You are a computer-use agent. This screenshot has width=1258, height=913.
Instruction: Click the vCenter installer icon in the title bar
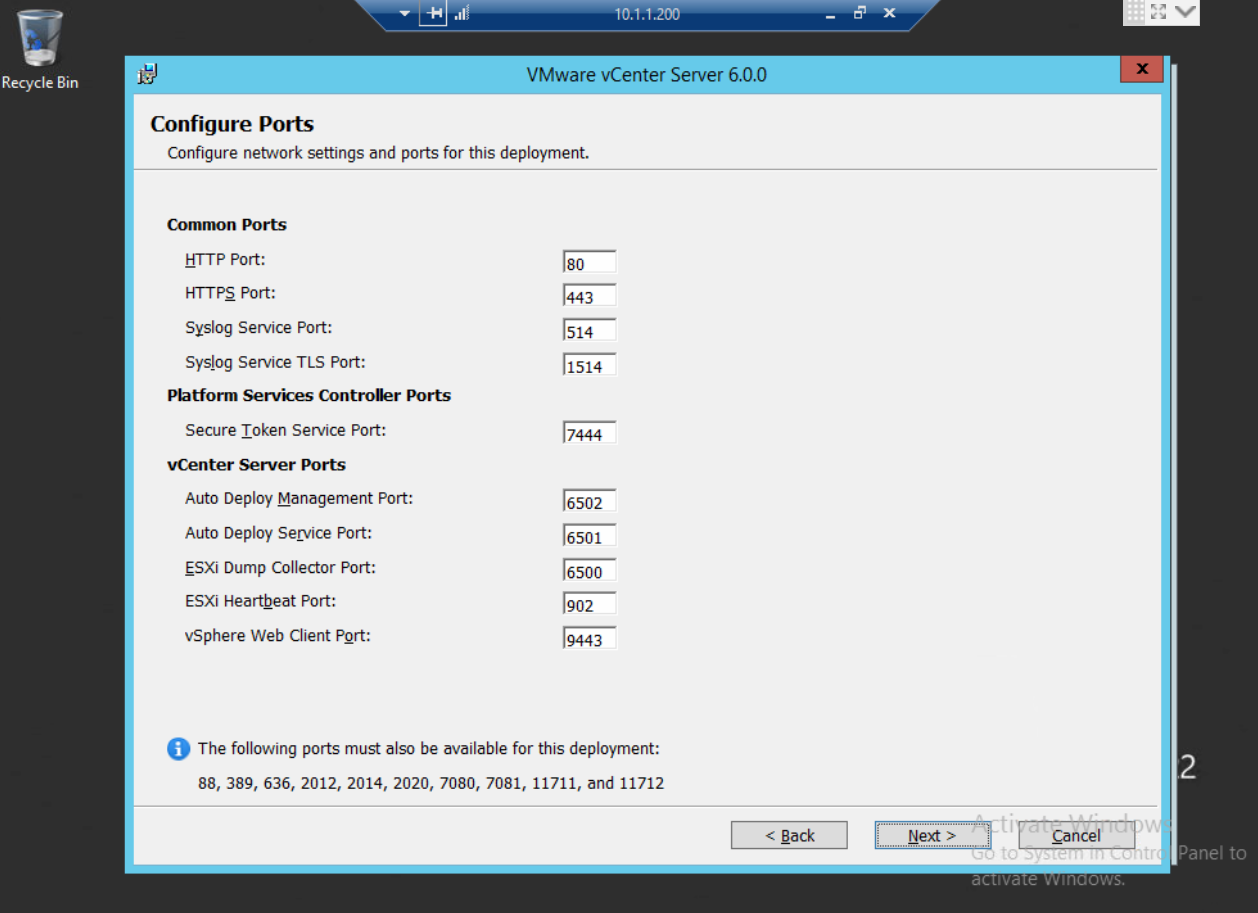tap(147, 74)
